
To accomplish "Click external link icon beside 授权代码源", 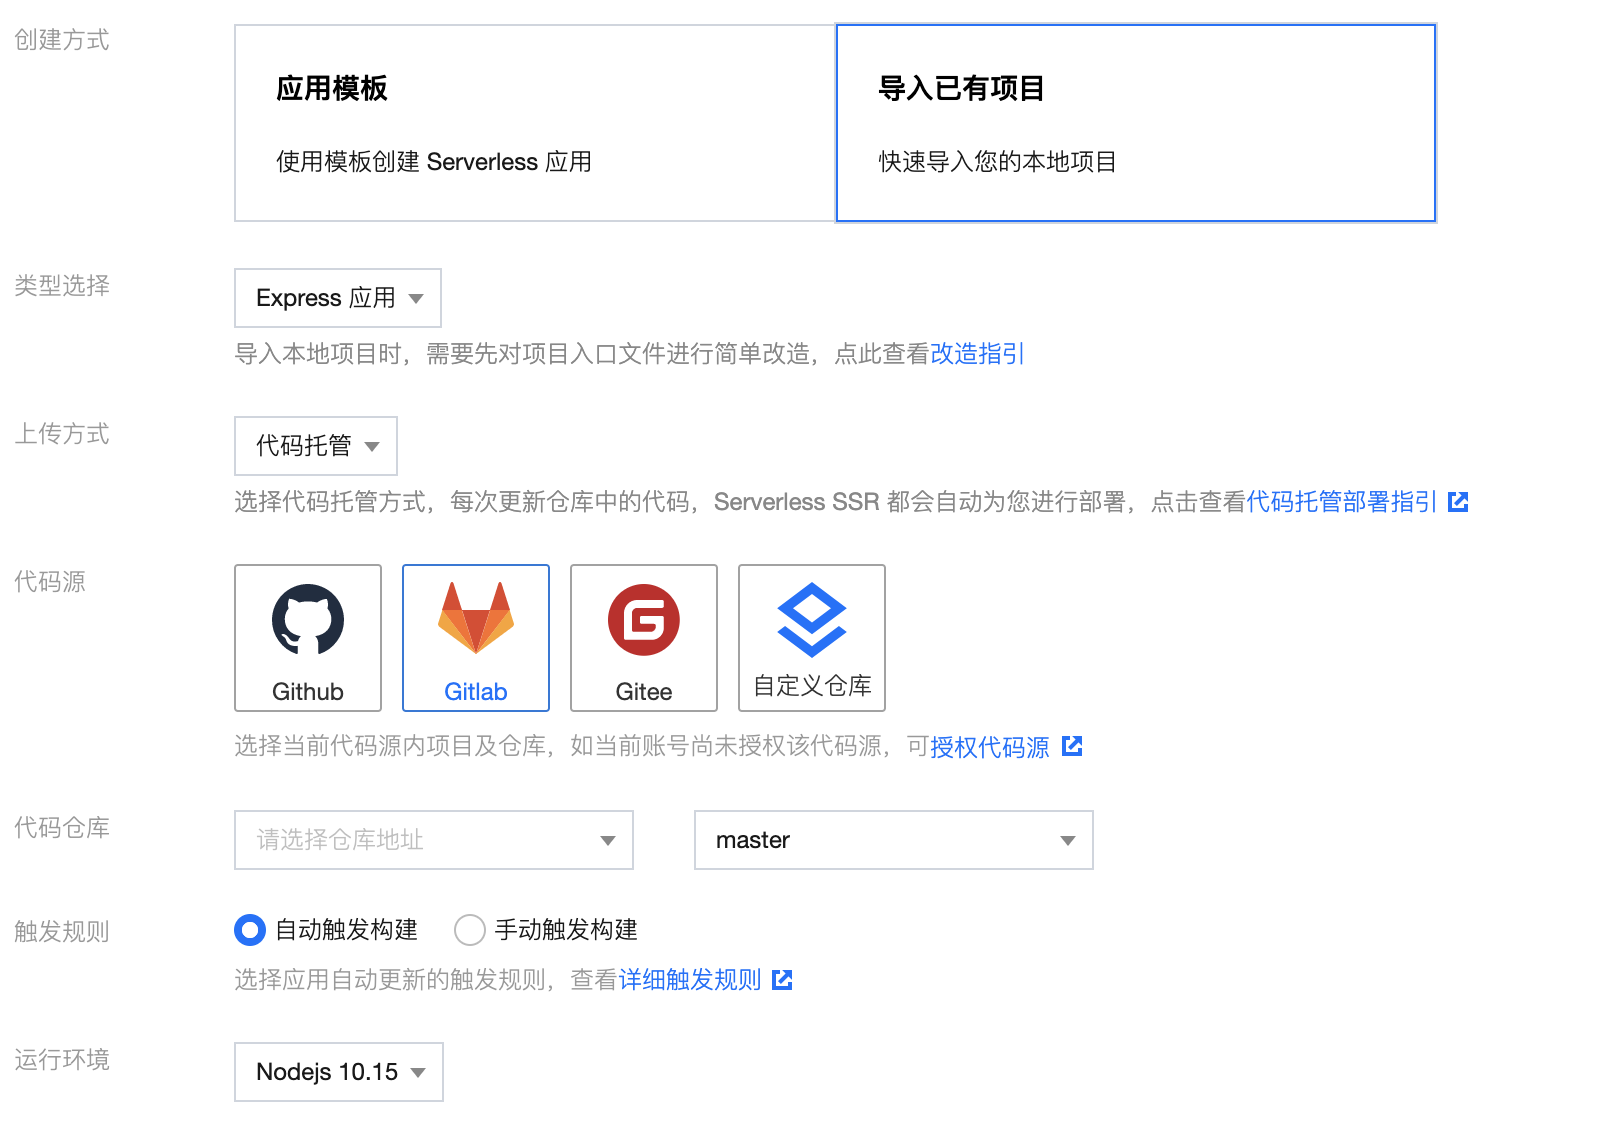I will click(1072, 746).
